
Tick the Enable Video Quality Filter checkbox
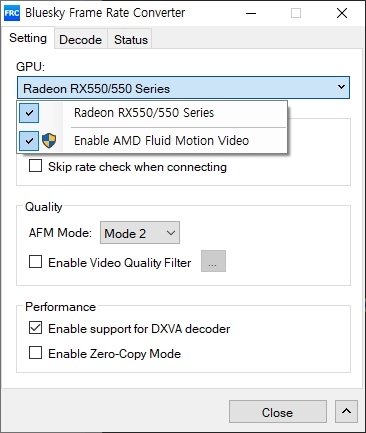(36, 262)
